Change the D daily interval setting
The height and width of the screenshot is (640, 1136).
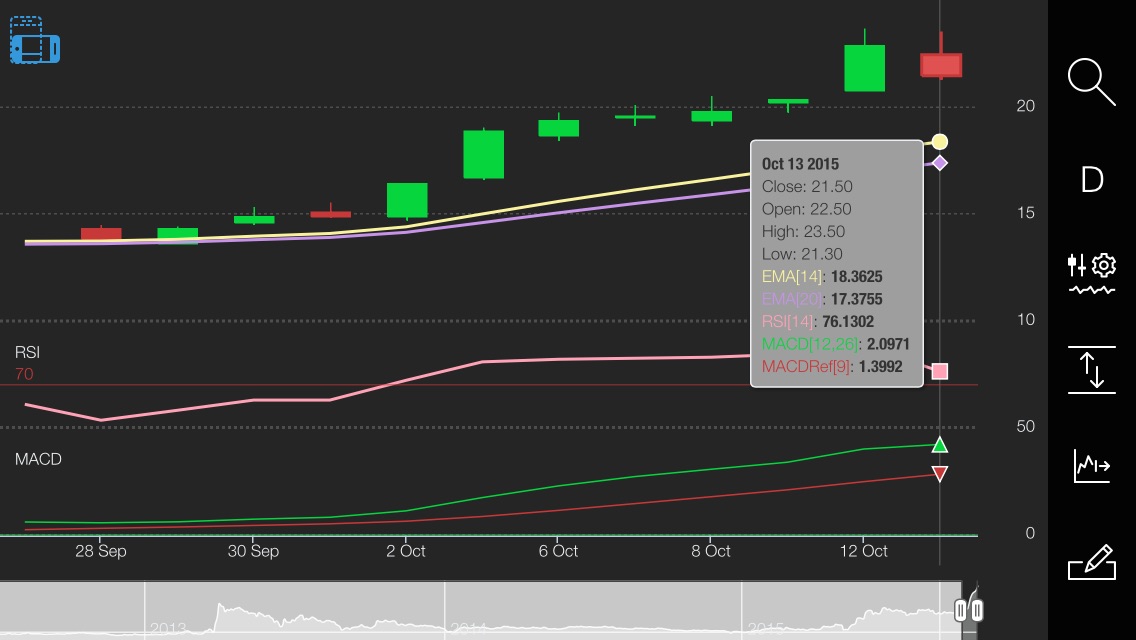[x=1091, y=179]
